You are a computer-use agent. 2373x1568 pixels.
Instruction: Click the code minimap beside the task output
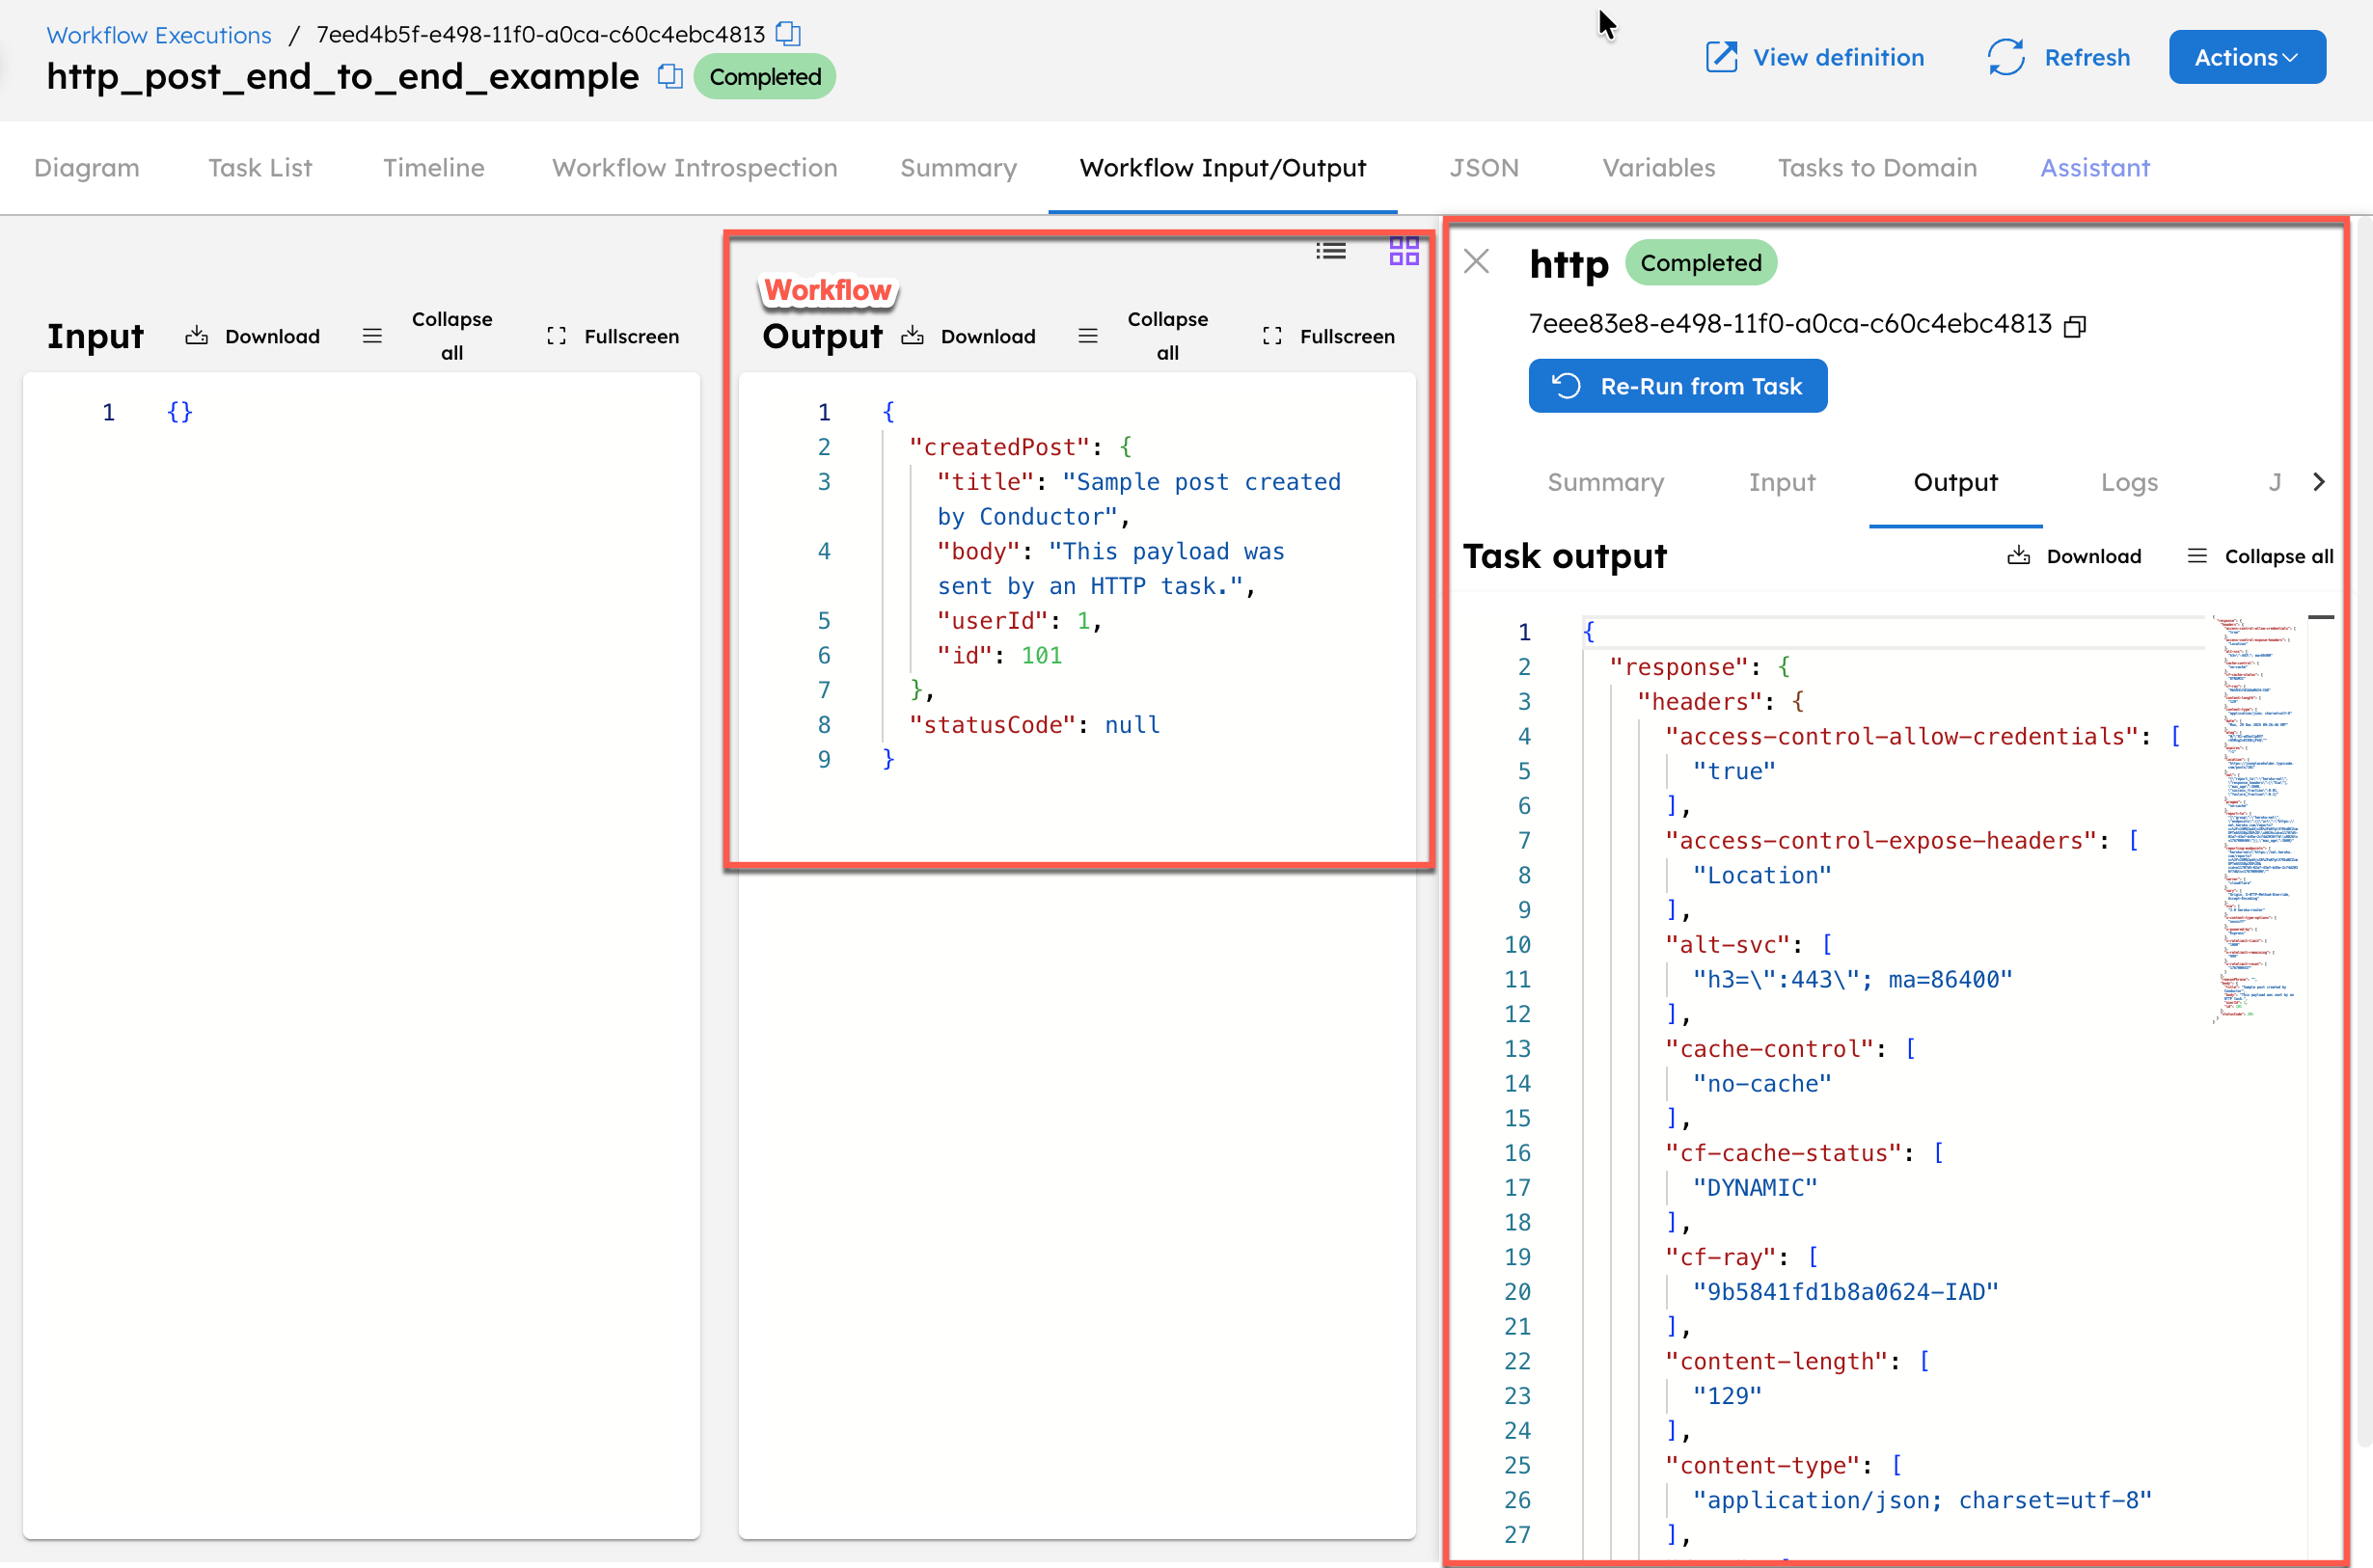pos(2257,820)
